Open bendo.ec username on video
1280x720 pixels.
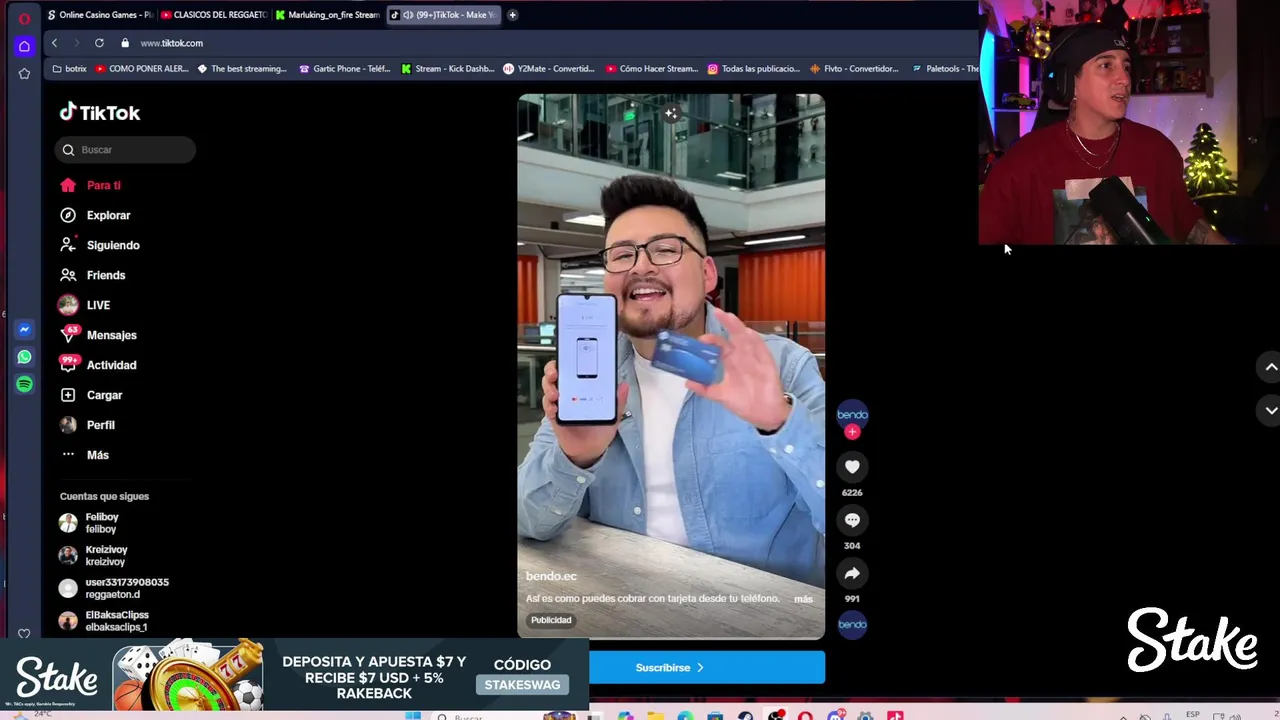(x=551, y=576)
